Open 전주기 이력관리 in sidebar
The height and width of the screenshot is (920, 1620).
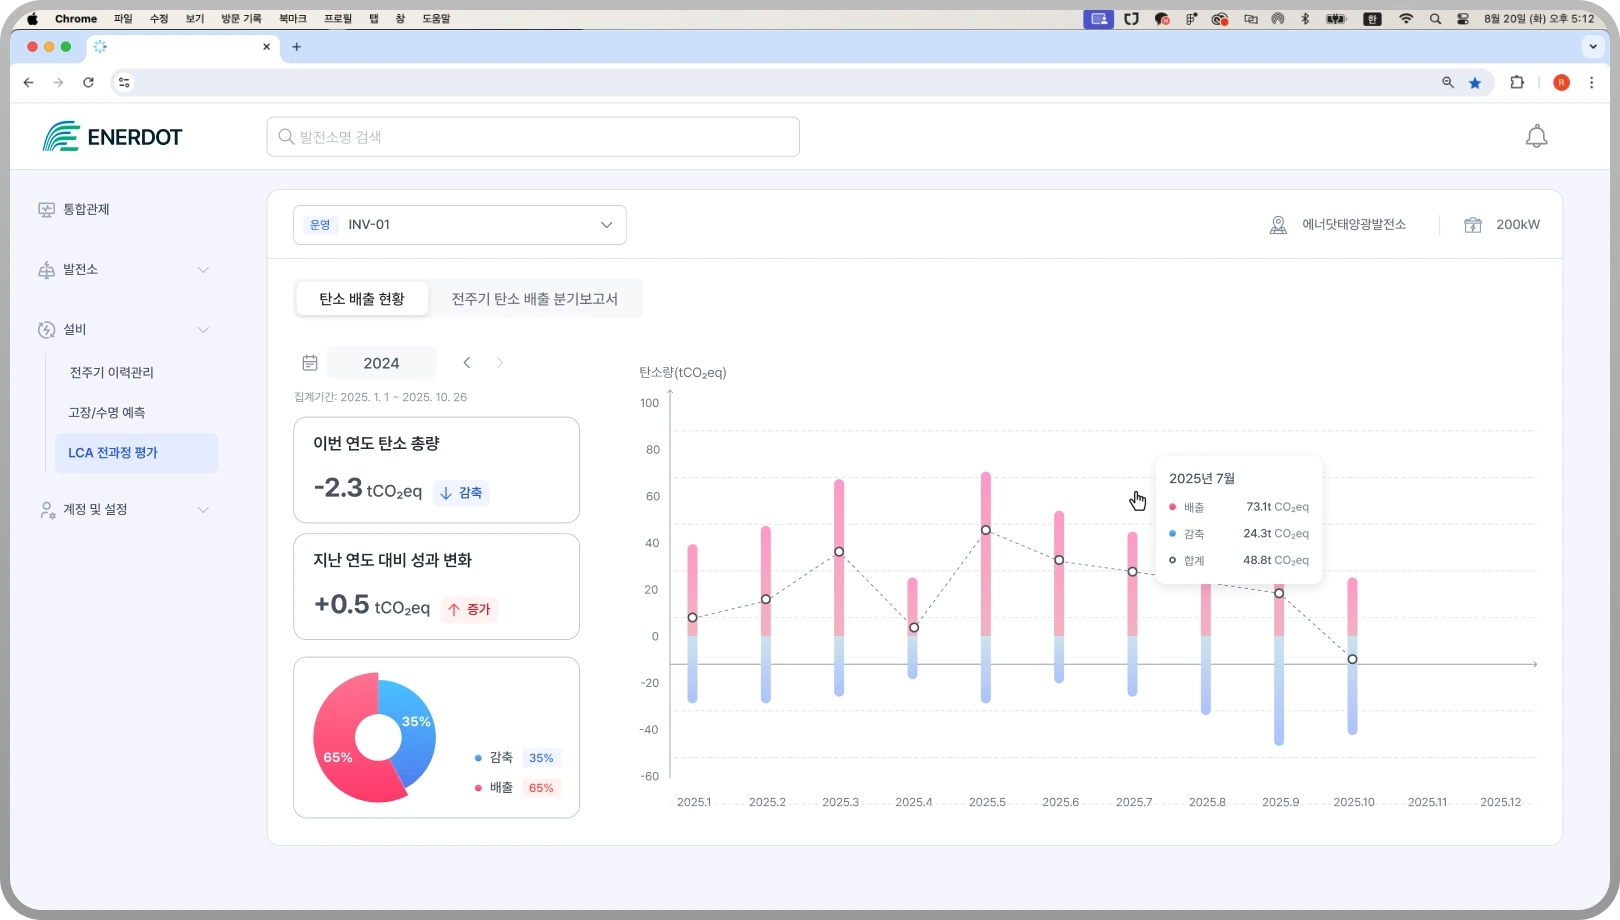(x=112, y=373)
